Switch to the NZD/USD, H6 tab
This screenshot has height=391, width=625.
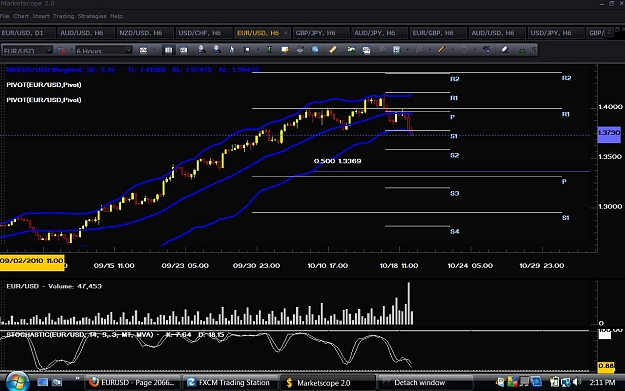[144, 33]
